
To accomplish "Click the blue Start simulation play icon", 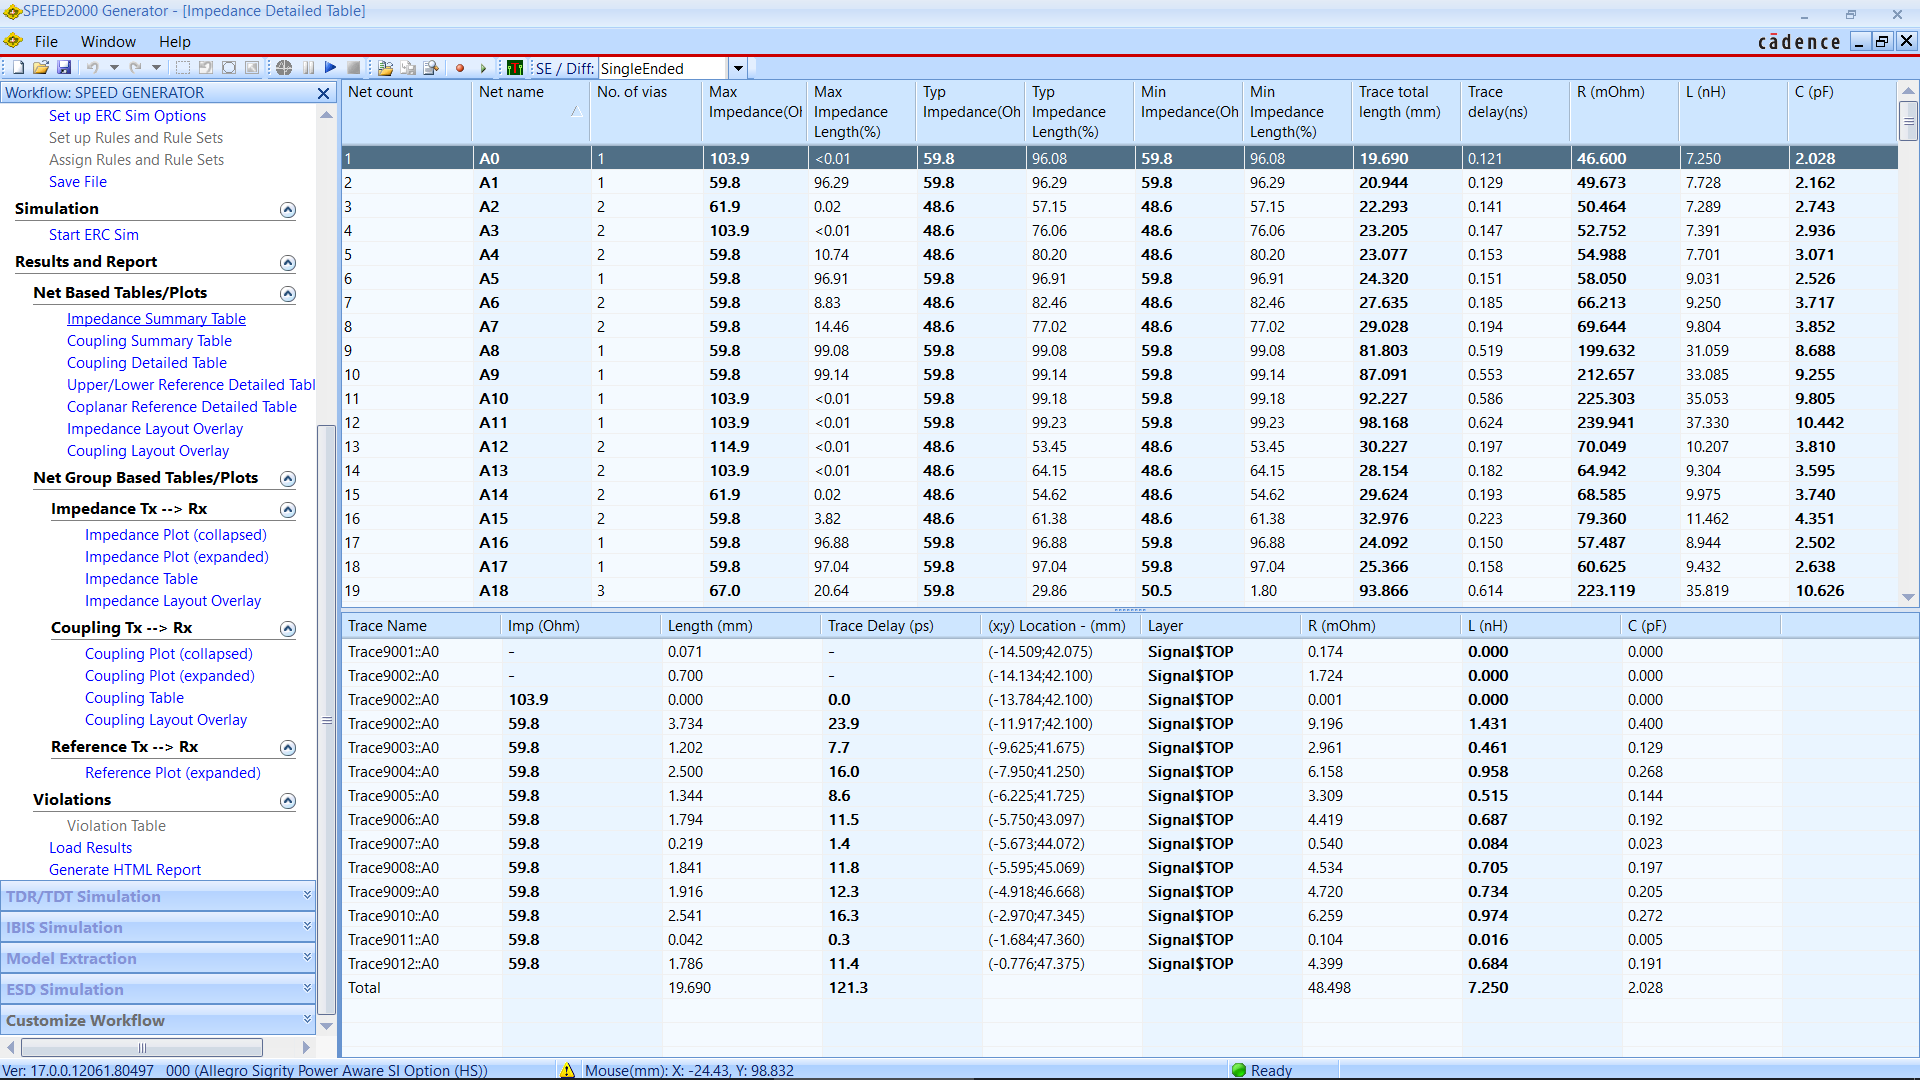I will (x=330, y=68).
